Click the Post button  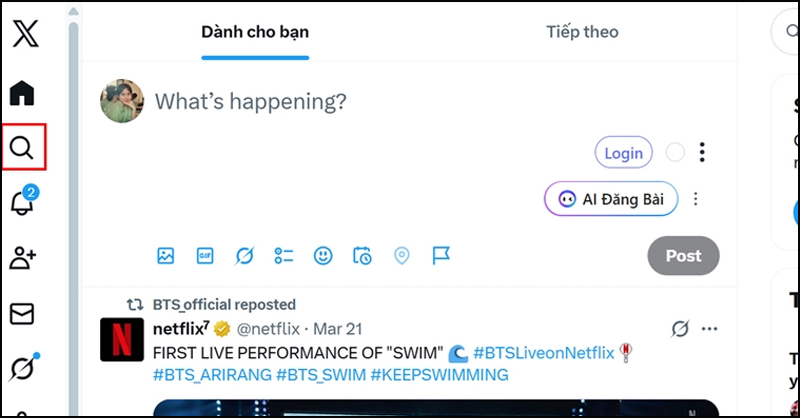(683, 256)
